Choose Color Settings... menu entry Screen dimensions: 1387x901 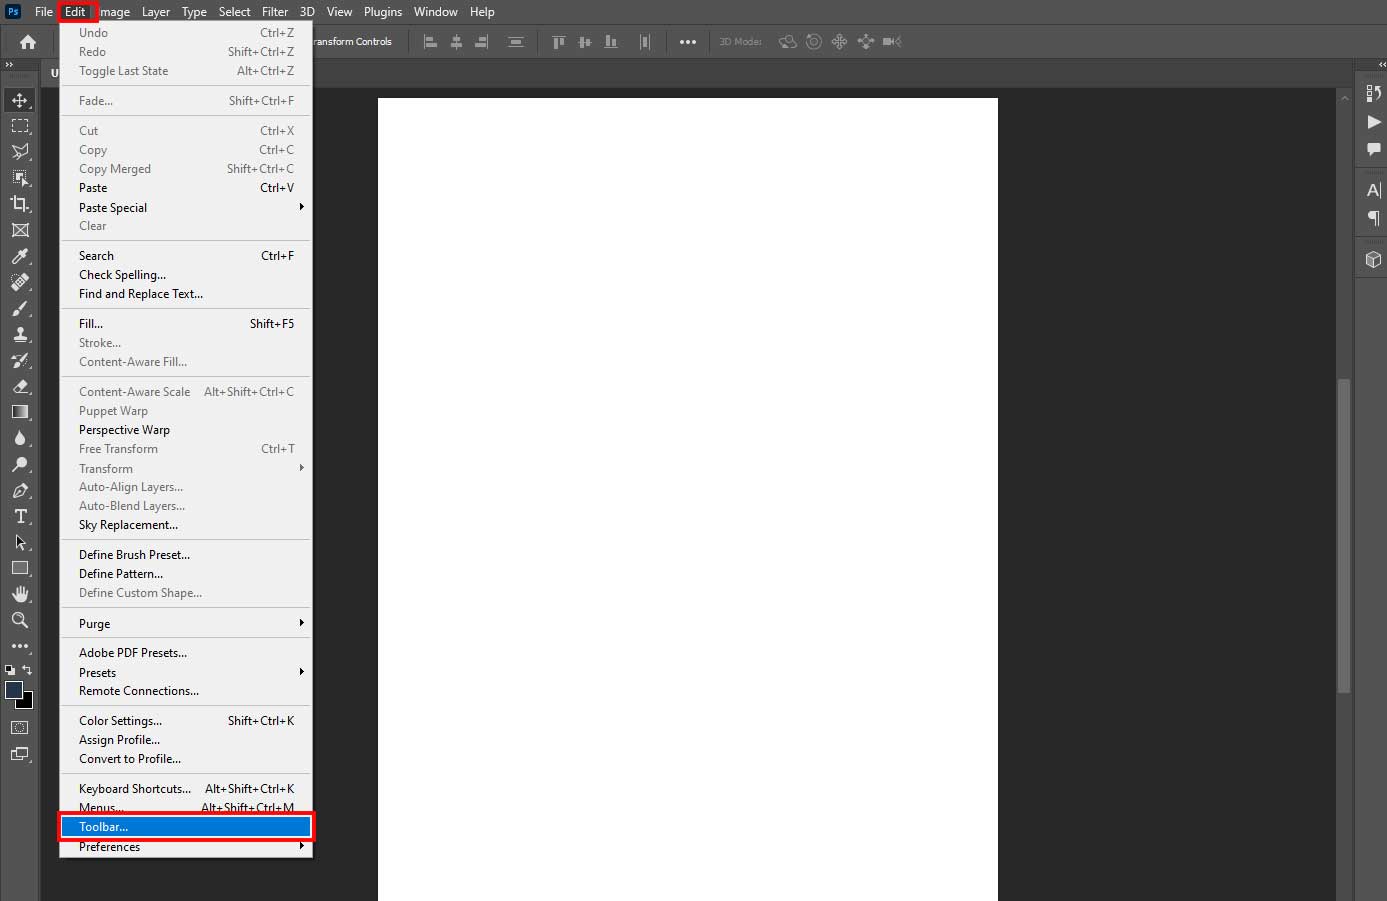point(186,720)
